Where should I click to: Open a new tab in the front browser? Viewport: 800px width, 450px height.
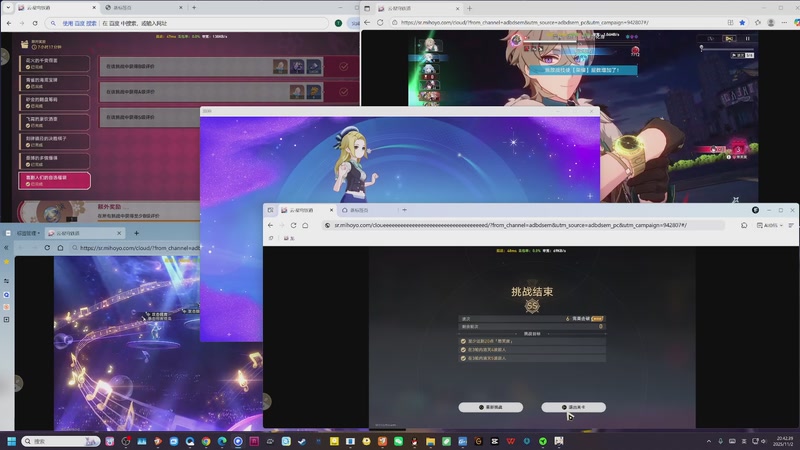pyautogui.click(x=405, y=210)
